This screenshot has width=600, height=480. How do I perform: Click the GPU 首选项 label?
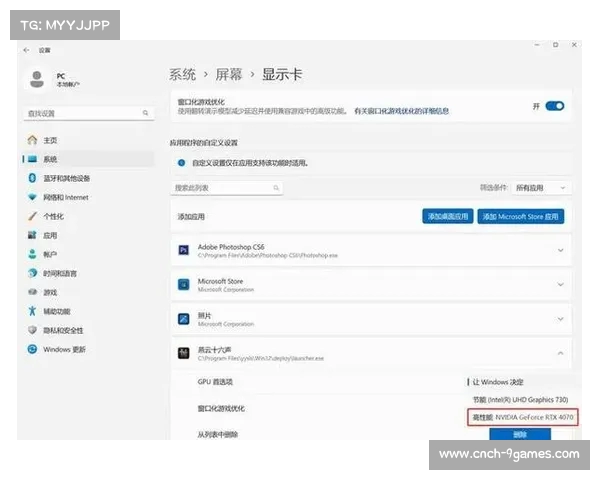(215, 382)
